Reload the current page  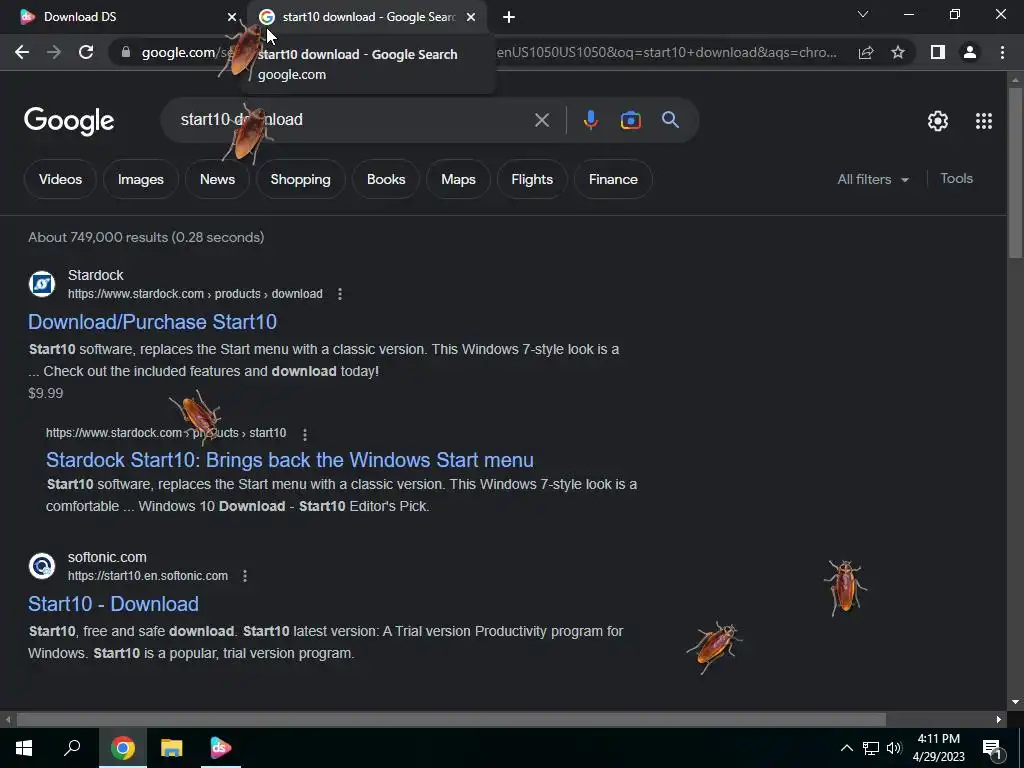(86, 52)
